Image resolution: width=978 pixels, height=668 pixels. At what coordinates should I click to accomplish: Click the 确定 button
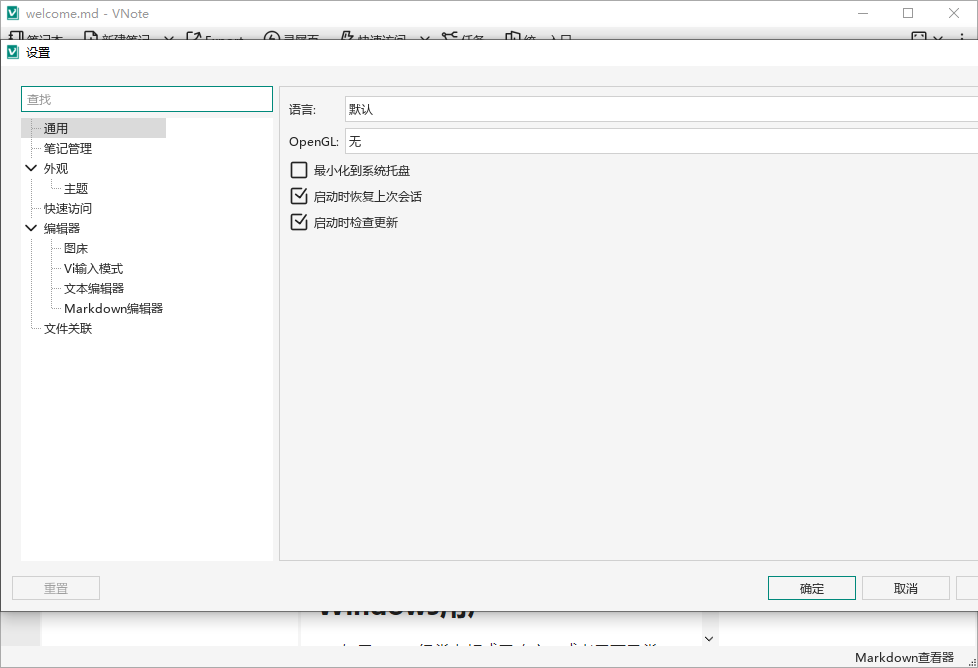click(x=811, y=588)
